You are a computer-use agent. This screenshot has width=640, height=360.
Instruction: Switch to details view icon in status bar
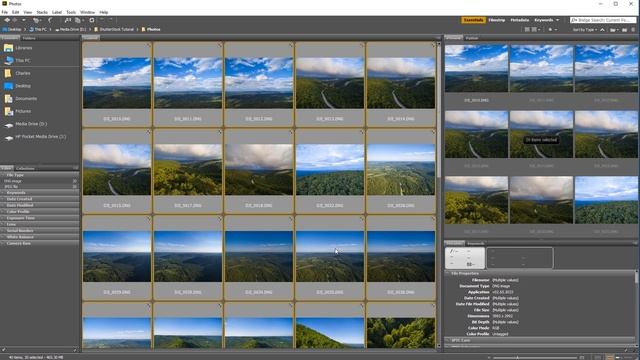coord(618,358)
